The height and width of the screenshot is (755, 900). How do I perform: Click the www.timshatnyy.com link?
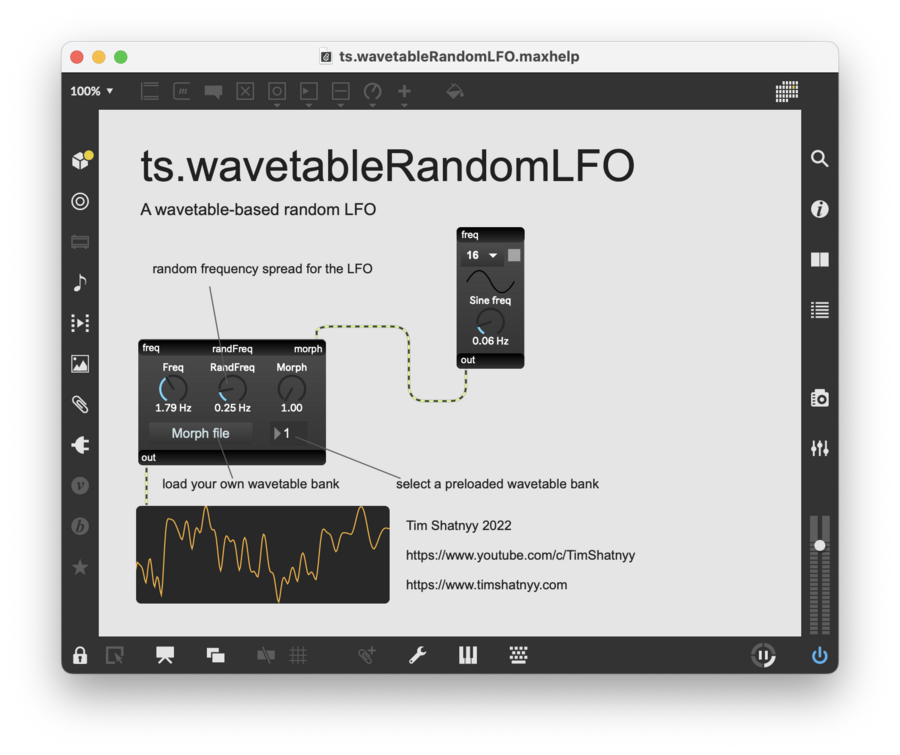tap(486, 585)
